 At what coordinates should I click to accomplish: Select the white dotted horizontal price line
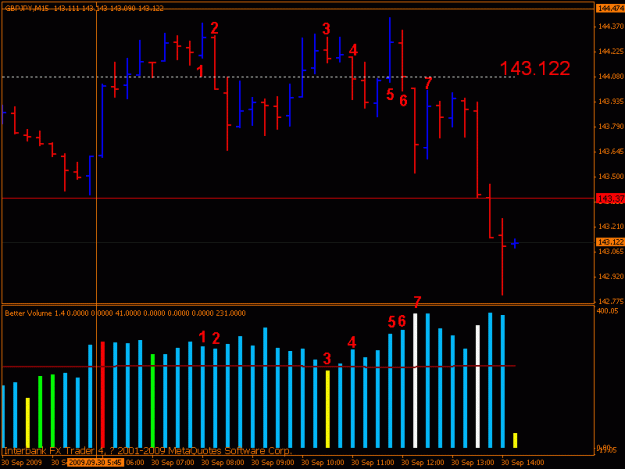pos(259,77)
